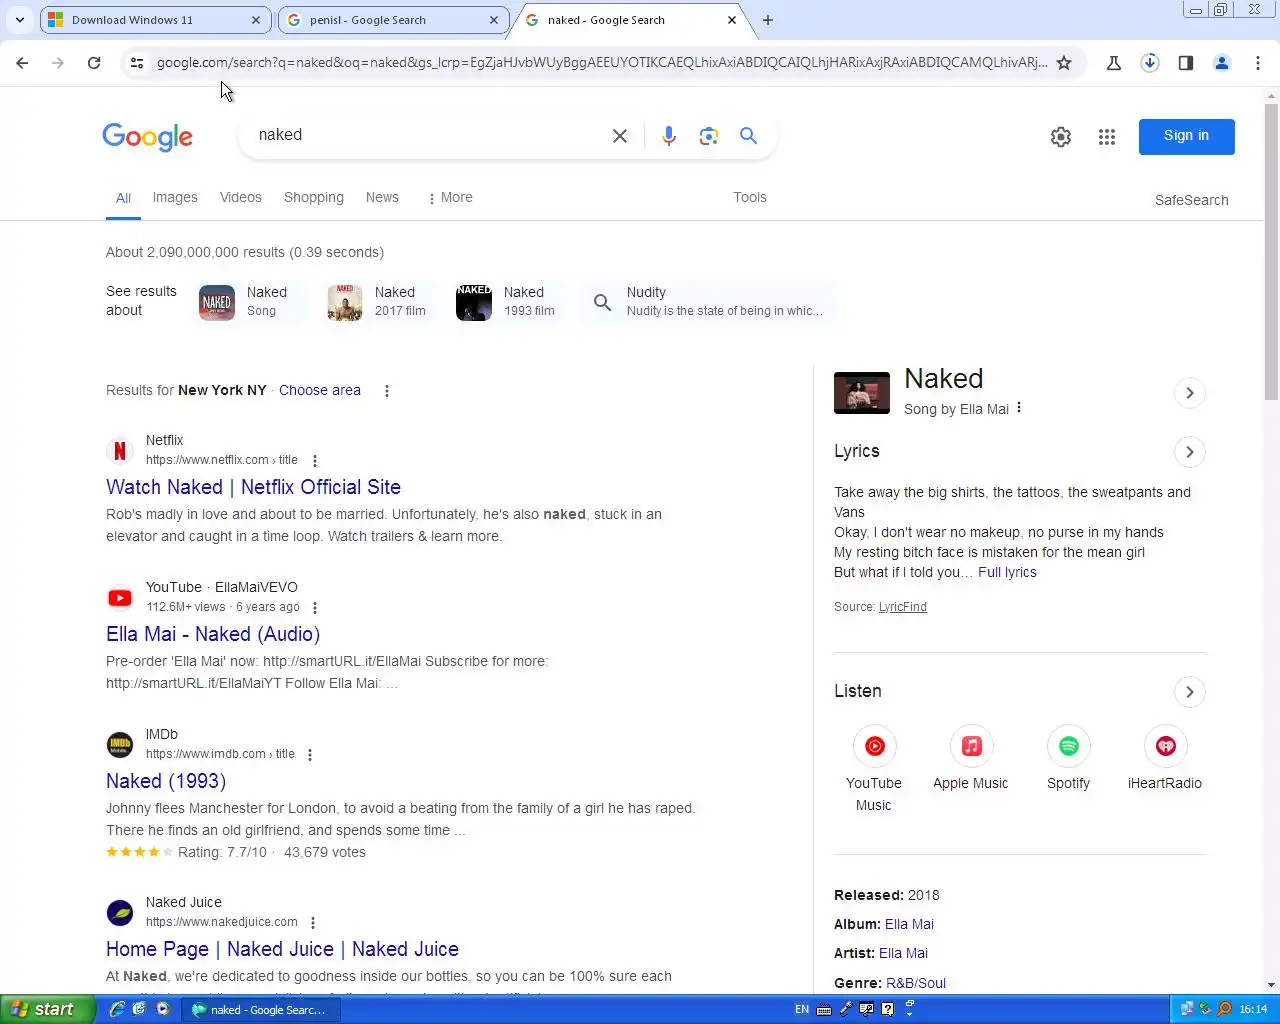The height and width of the screenshot is (1024, 1280).
Task: Select the Nudity search suggestion chip
Action: [x=708, y=302]
